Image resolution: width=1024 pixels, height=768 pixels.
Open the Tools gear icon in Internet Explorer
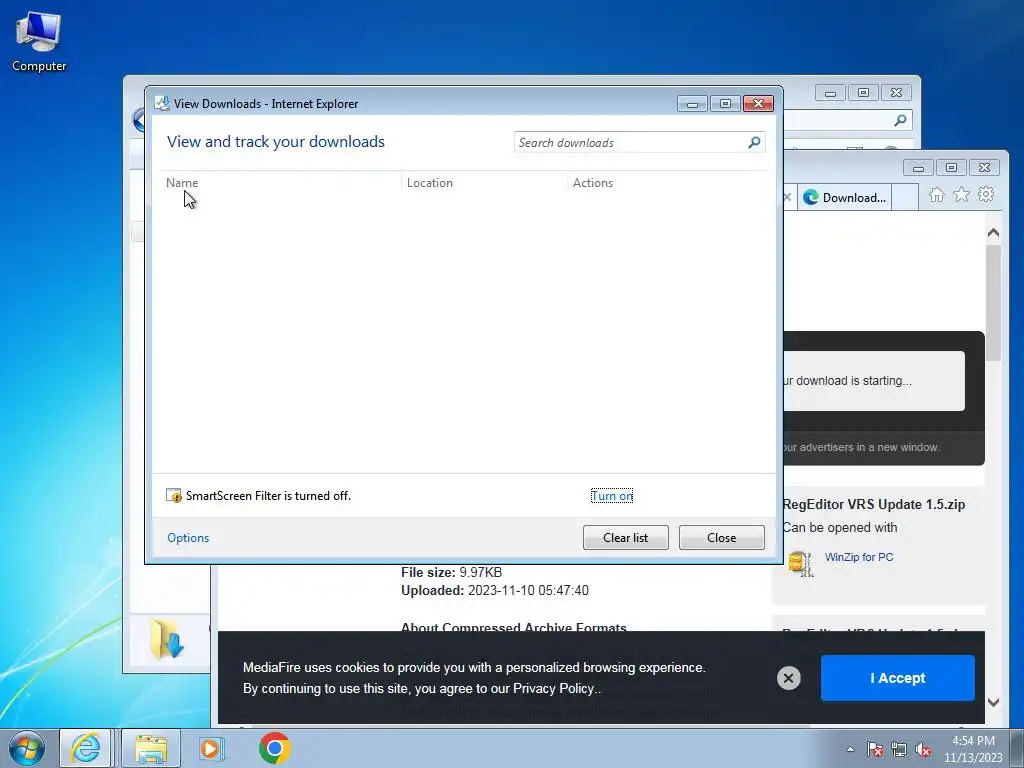pyautogui.click(x=986, y=195)
